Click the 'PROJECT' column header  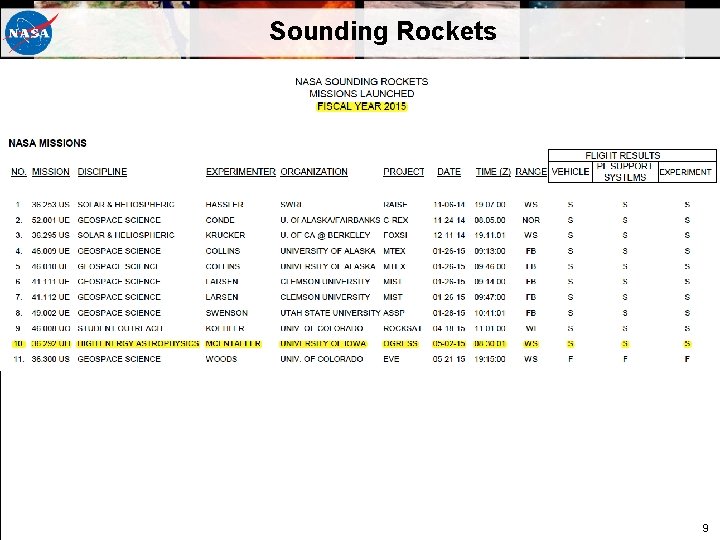coord(404,172)
